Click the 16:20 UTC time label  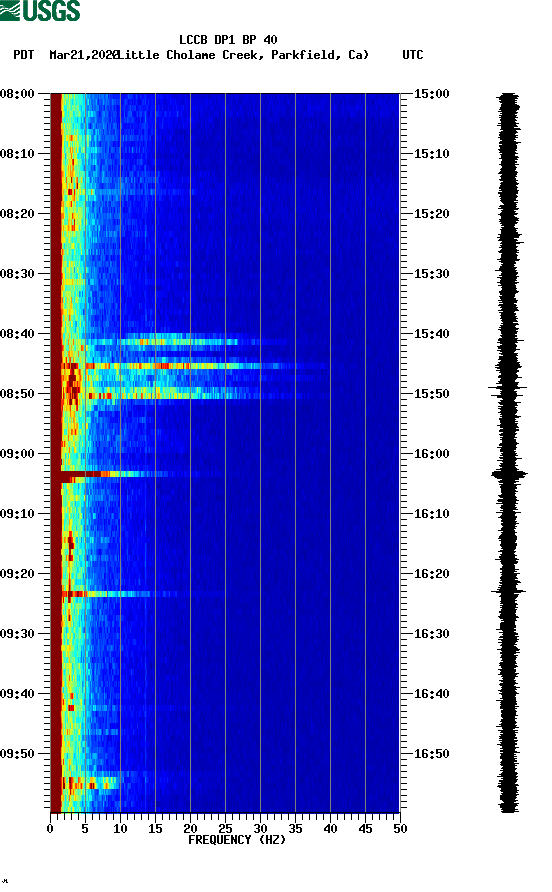pyautogui.click(x=431, y=574)
